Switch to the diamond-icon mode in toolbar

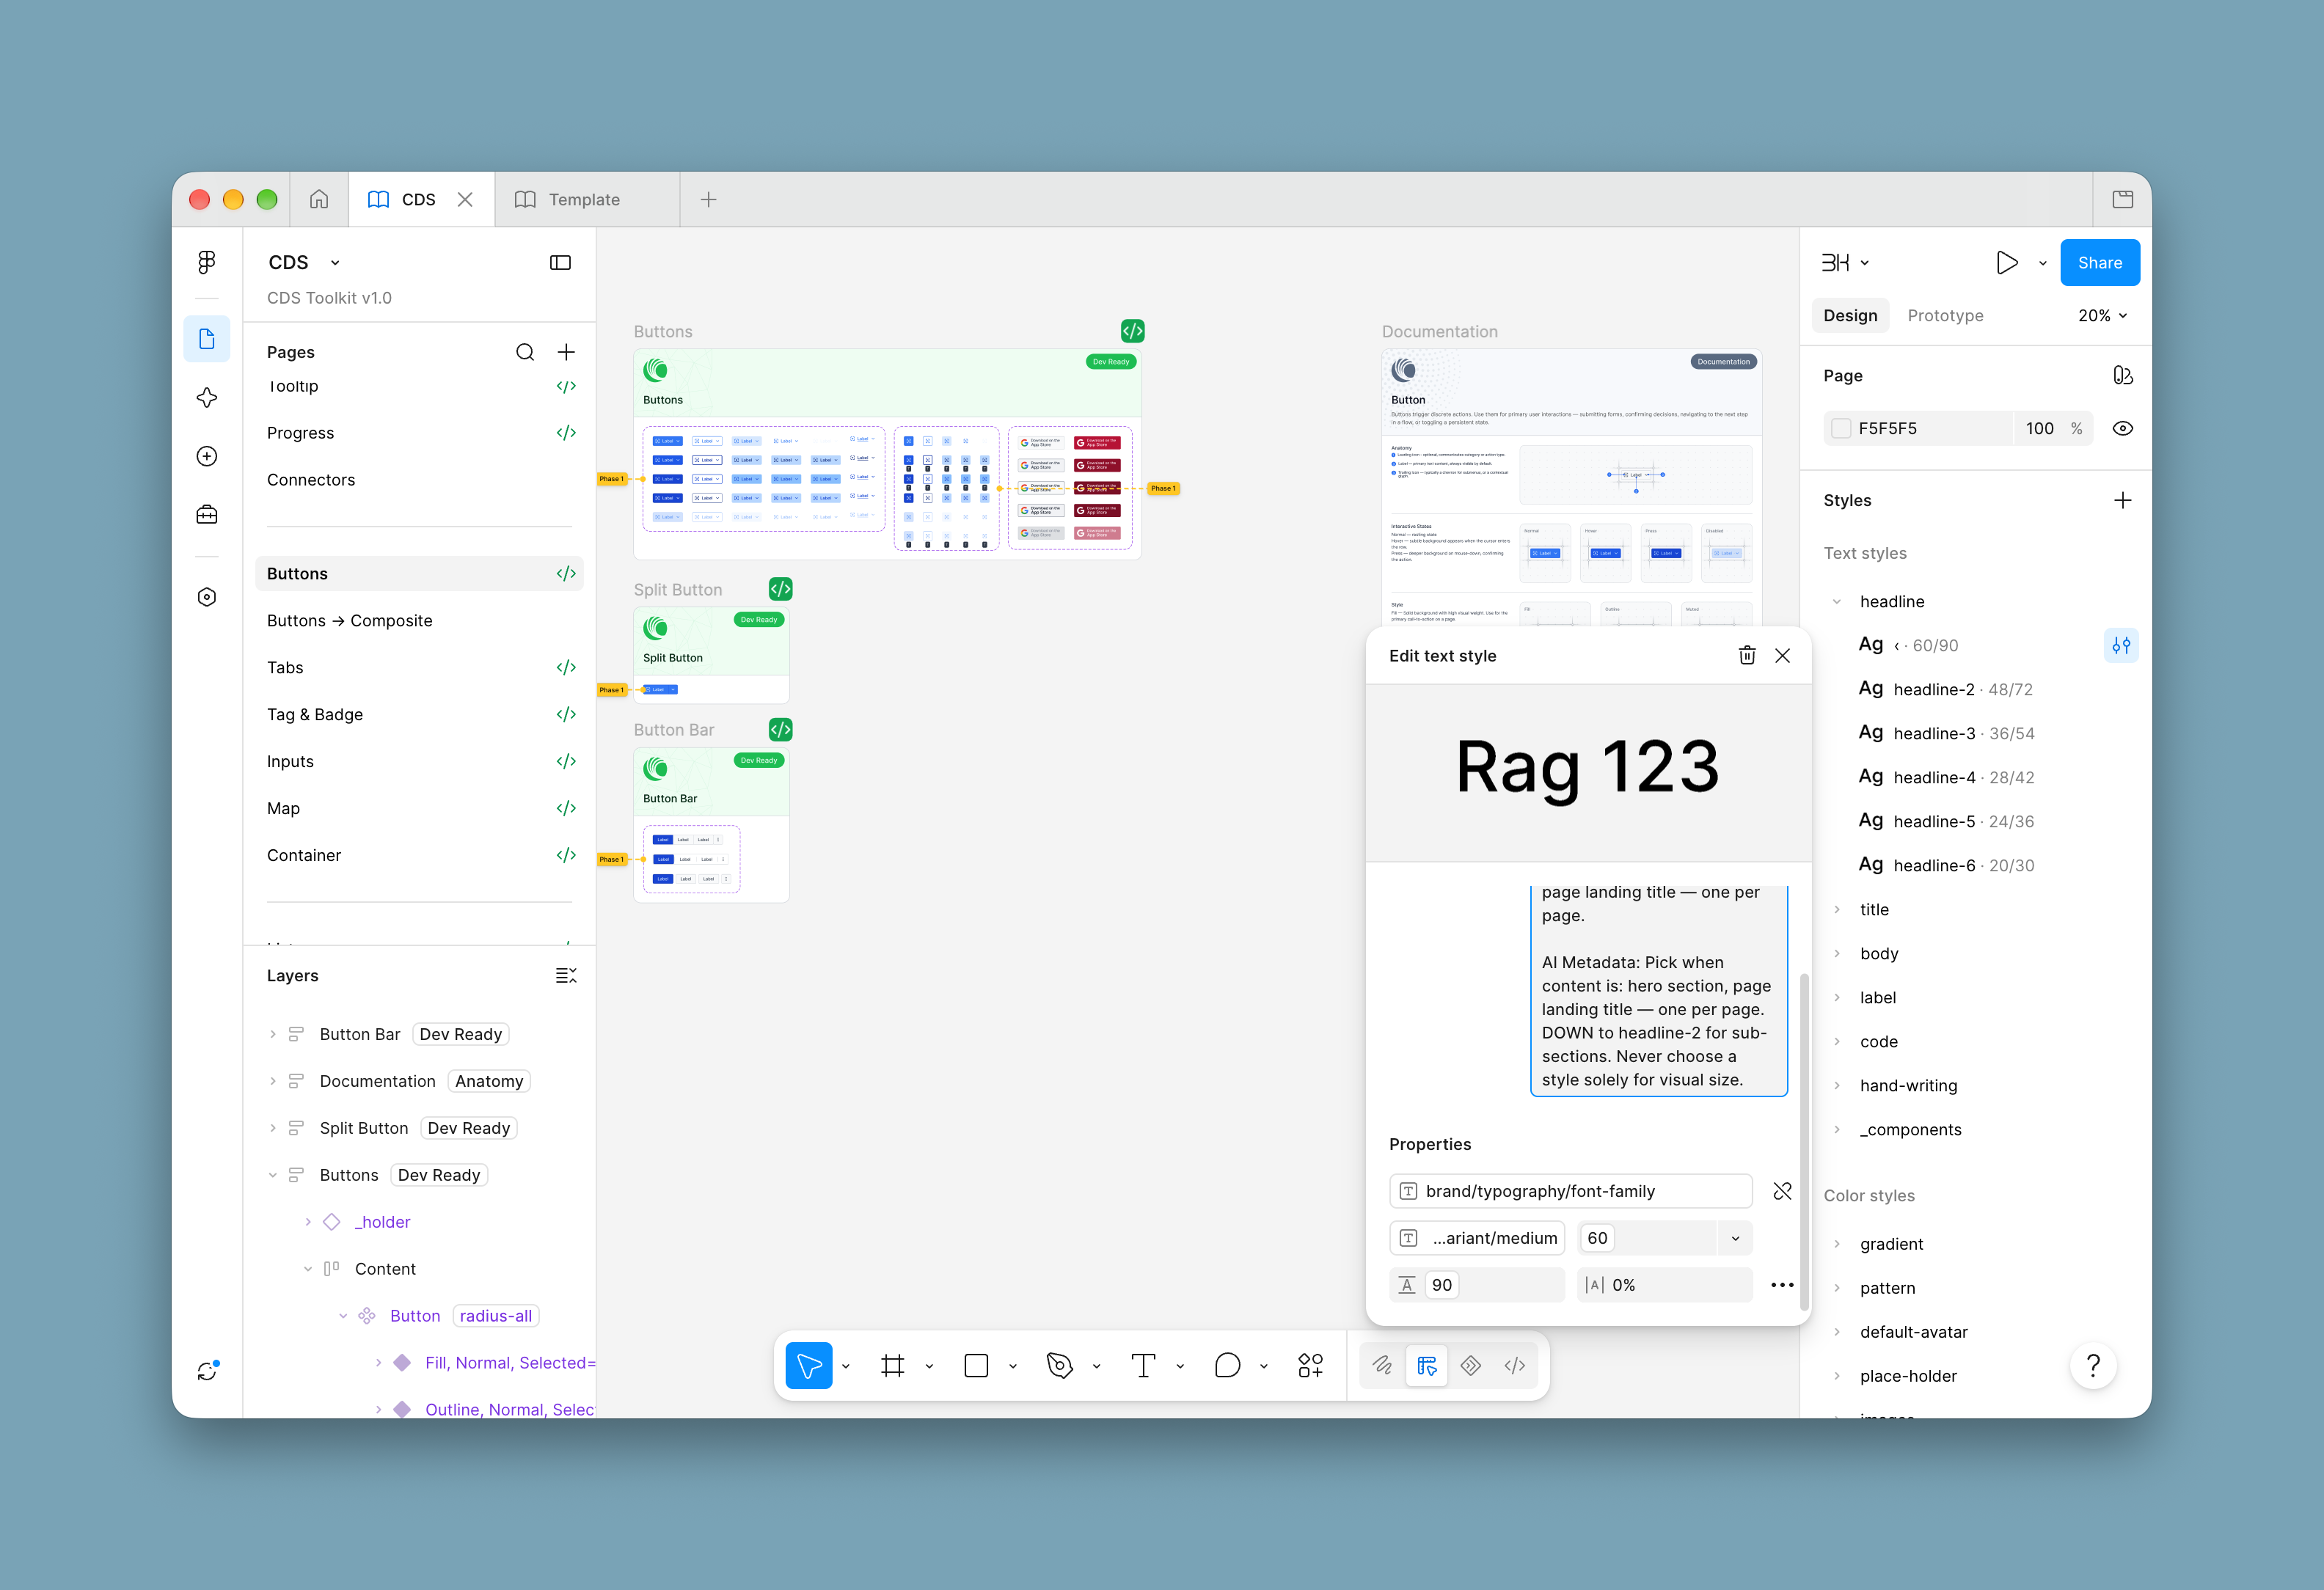pyautogui.click(x=1470, y=1365)
